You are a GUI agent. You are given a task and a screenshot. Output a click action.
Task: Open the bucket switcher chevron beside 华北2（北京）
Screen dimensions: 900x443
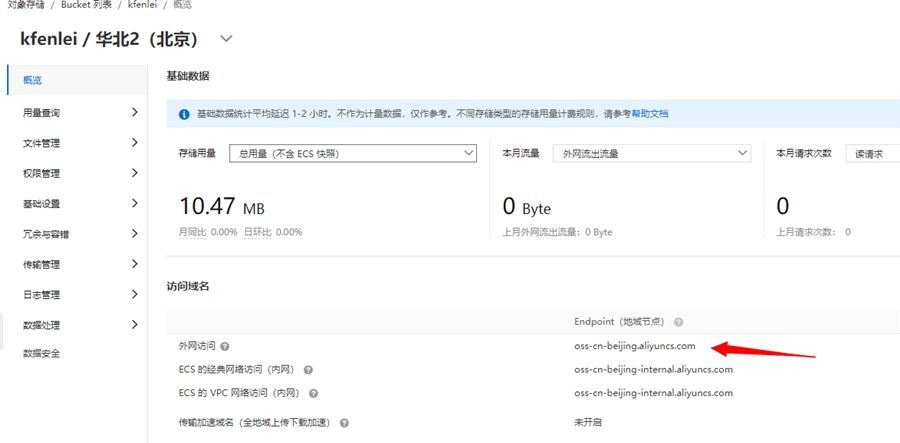click(226, 39)
